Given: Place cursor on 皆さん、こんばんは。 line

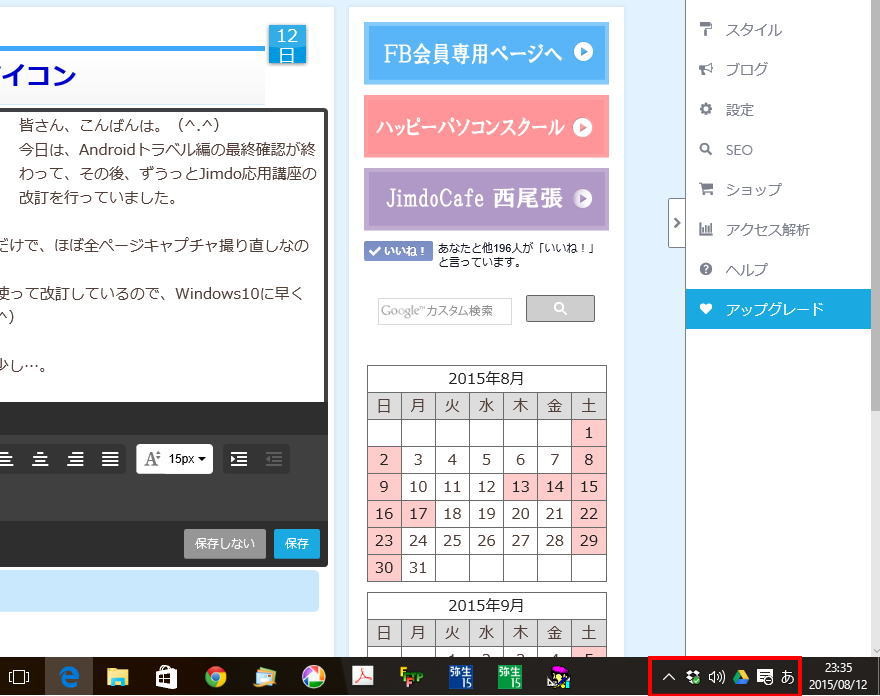Looking at the screenshot, I should click(119, 125).
